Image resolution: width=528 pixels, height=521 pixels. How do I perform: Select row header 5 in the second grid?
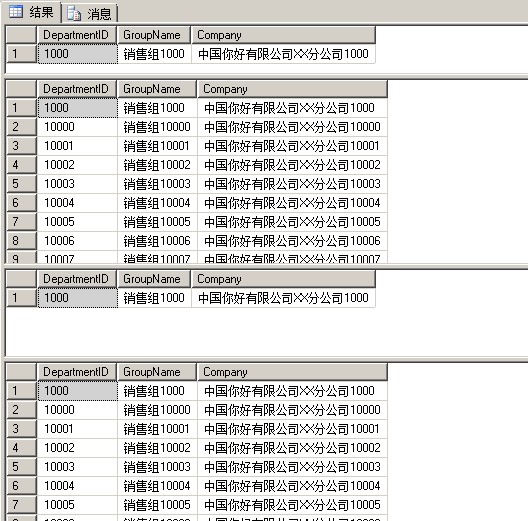point(21,184)
